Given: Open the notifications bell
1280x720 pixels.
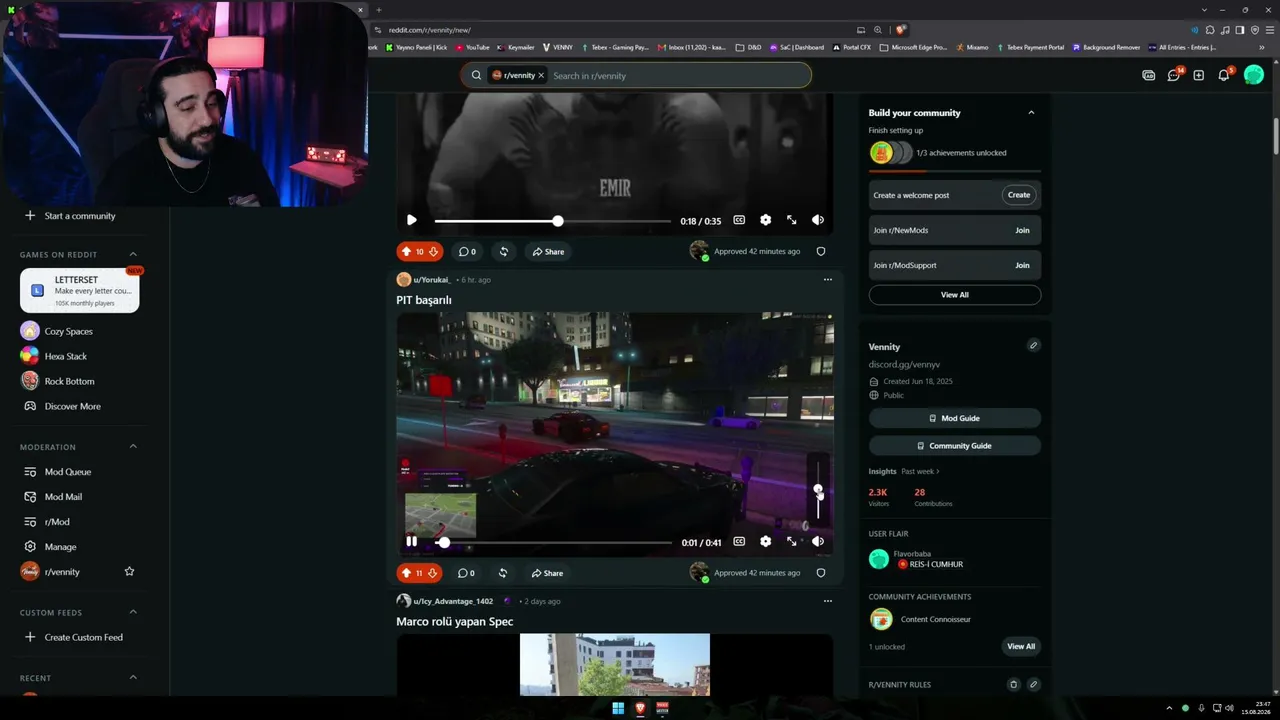Looking at the screenshot, I should 1224,75.
